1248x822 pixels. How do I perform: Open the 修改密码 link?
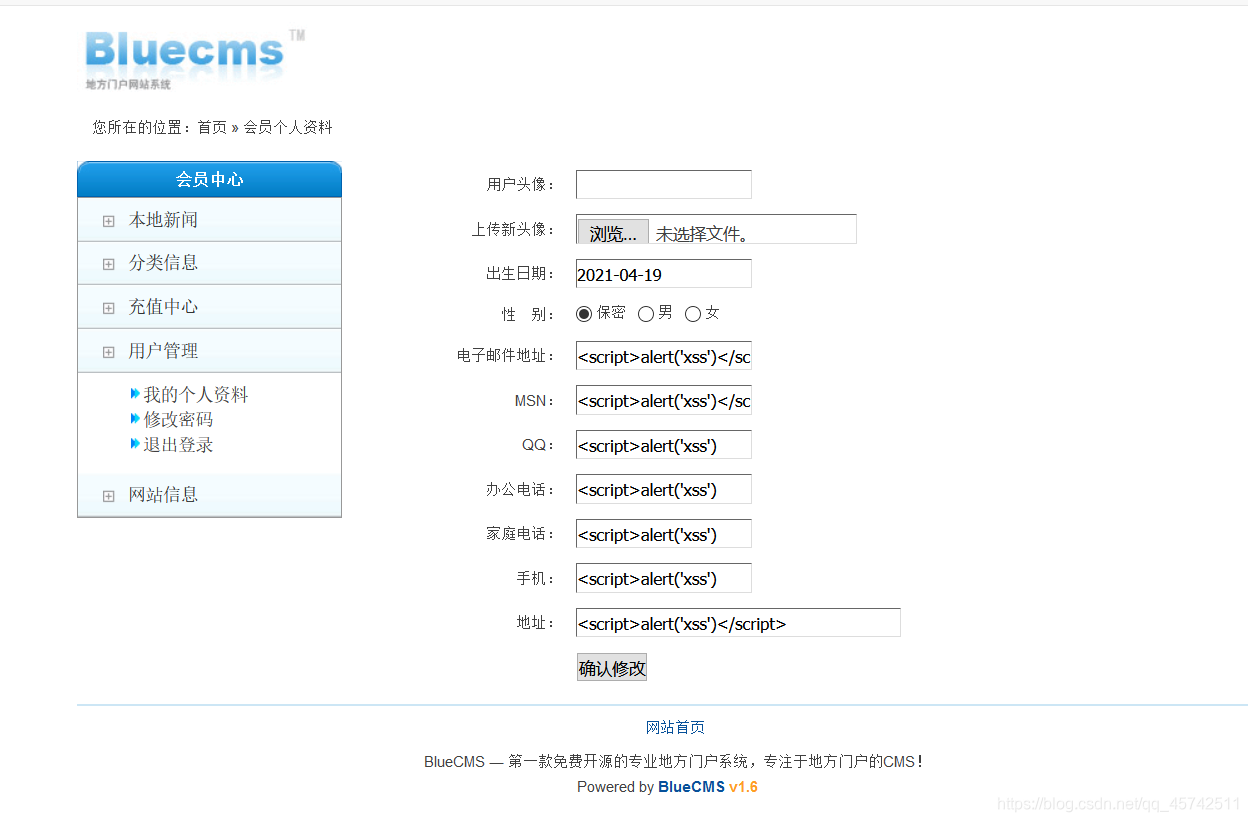click(x=178, y=420)
